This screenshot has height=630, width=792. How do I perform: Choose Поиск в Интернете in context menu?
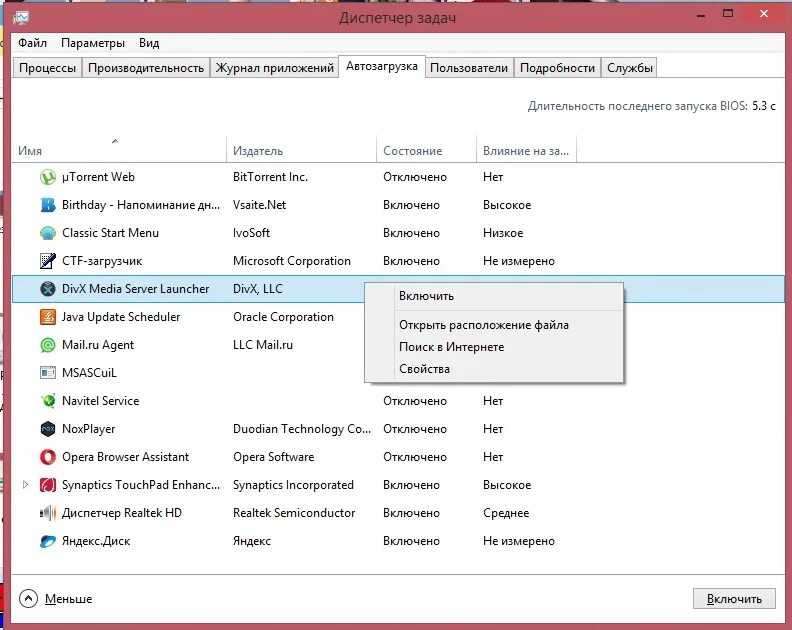tap(494, 347)
